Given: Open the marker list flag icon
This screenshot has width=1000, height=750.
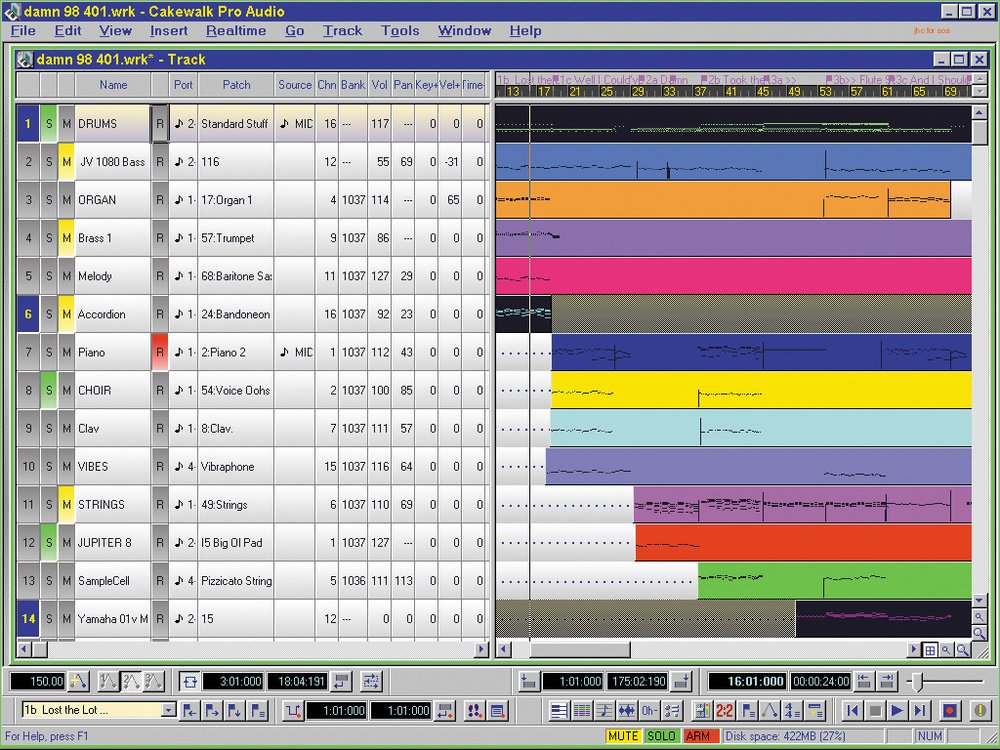Looking at the screenshot, I should [258, 710].
